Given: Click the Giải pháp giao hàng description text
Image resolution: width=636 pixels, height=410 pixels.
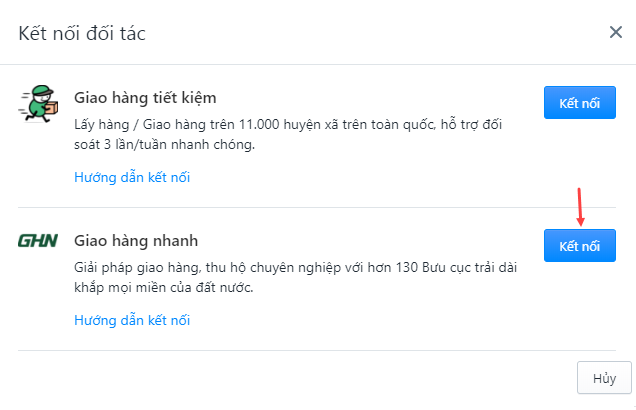Looking at the screenshot, I should point(296,277).
